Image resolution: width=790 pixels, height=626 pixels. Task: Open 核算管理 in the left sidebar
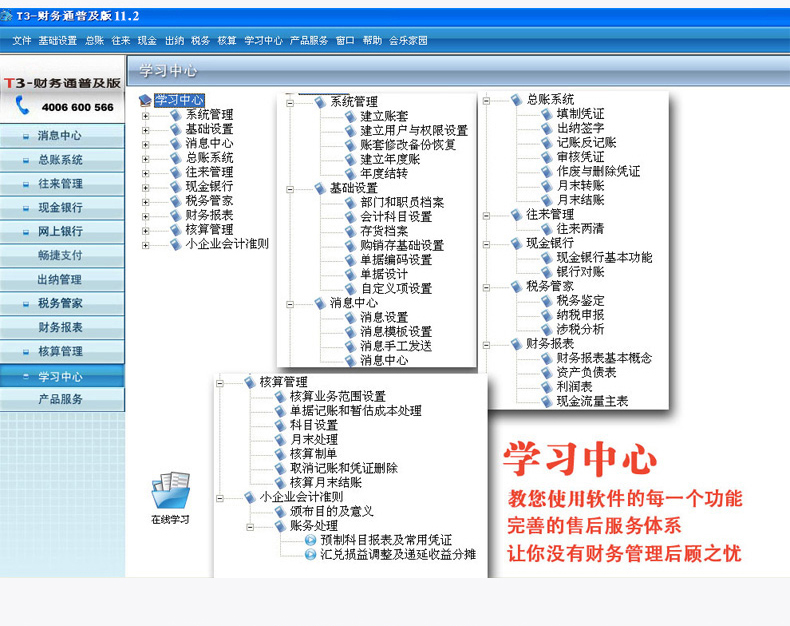pos(62,351)
